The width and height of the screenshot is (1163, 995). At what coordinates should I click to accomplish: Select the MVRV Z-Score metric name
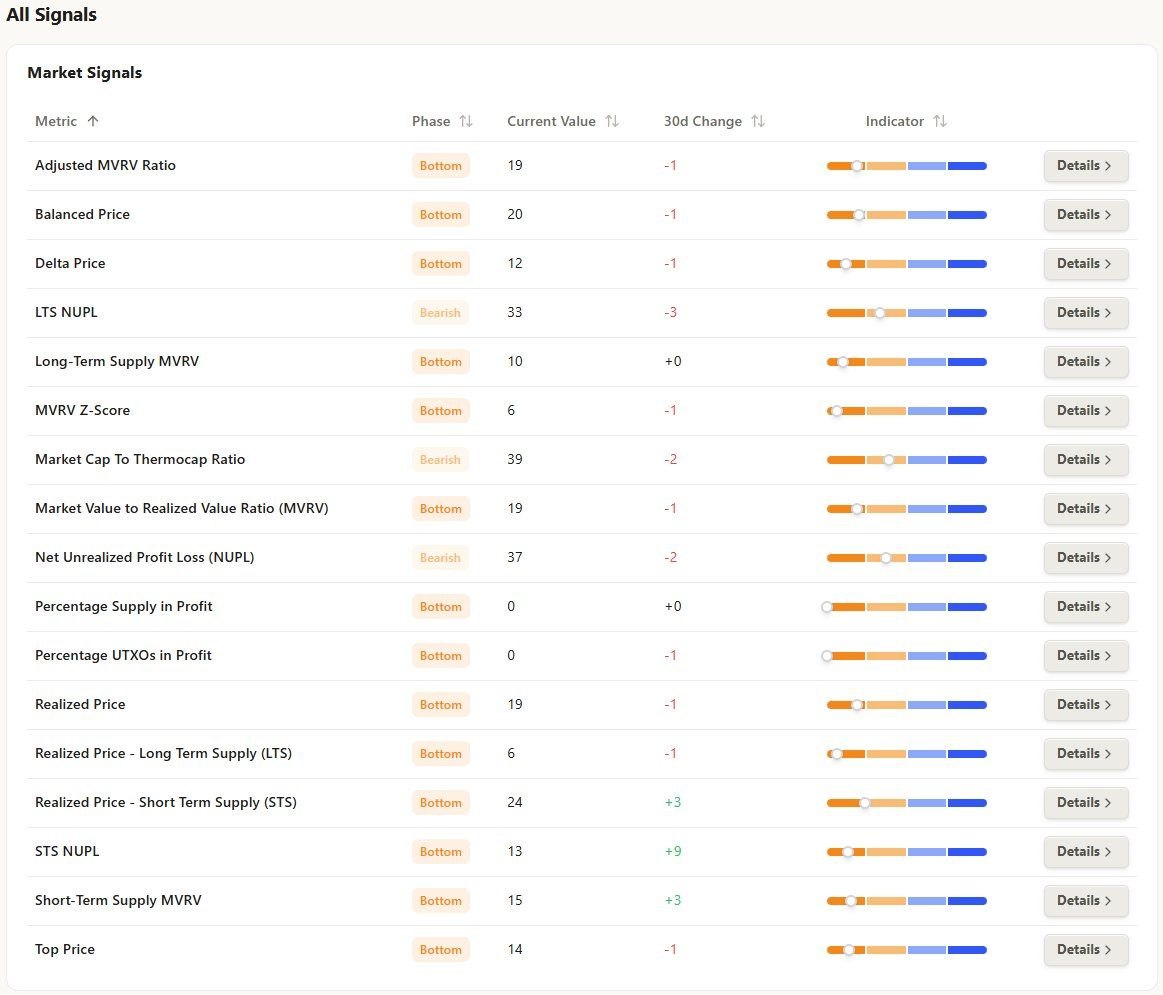point(82,410)
